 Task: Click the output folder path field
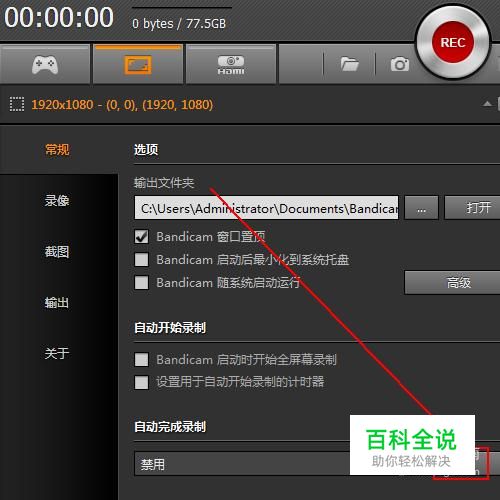(266, 208)
